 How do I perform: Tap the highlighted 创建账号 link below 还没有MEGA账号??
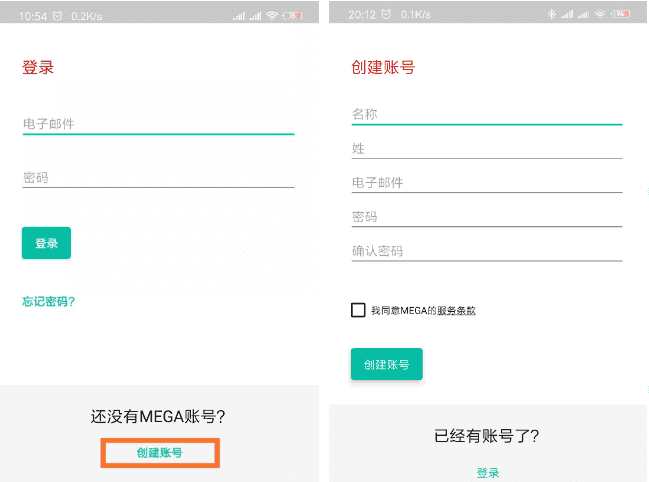pyautogui.click(x=160, y=453)
